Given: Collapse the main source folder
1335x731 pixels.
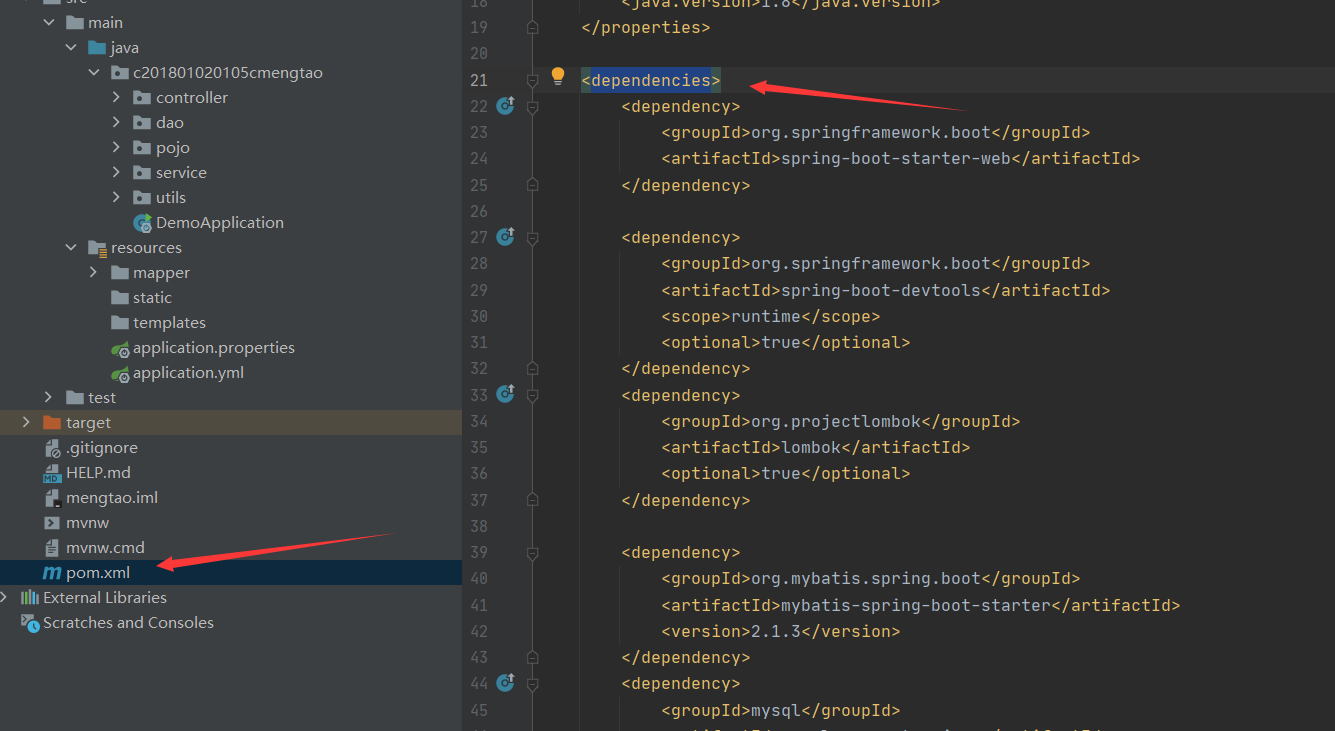Looking at the screenshot, I should point(48,21).
